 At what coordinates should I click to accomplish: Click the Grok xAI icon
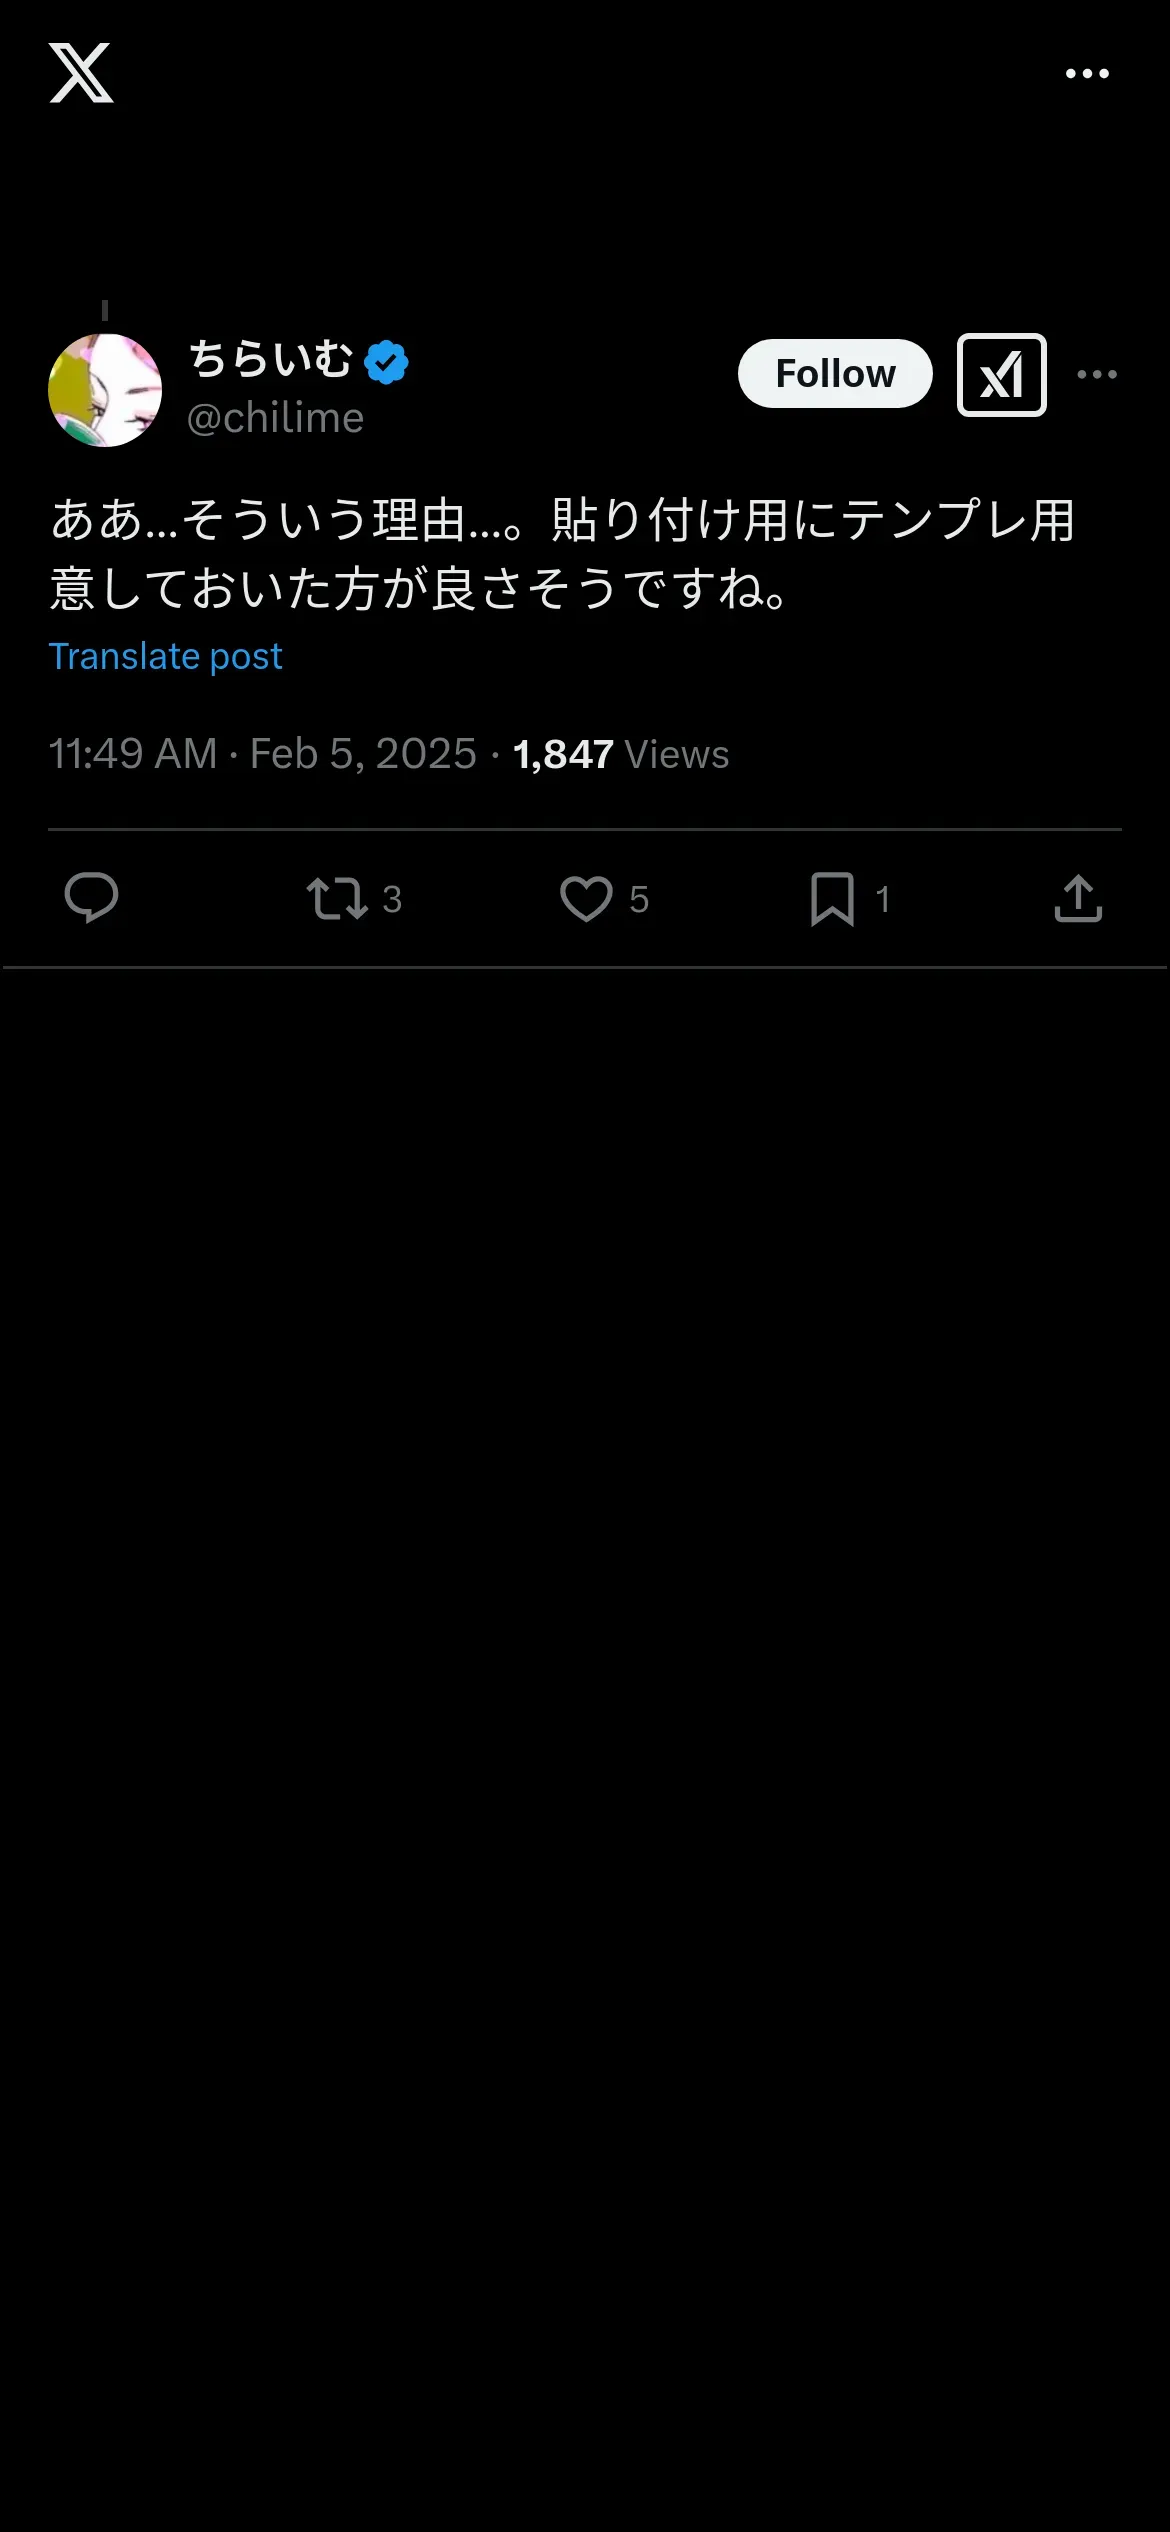[1001, 375]
